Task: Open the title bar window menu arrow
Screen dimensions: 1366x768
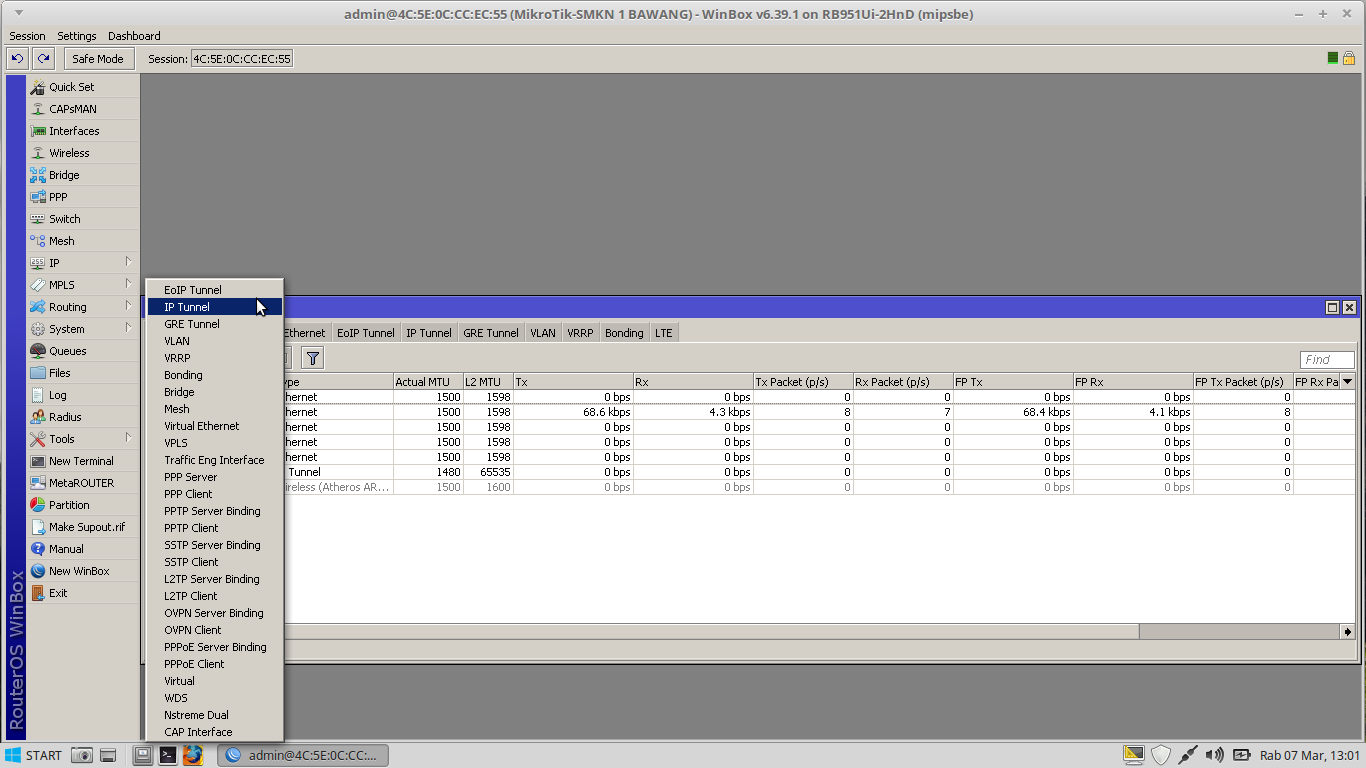Action: 19,14
